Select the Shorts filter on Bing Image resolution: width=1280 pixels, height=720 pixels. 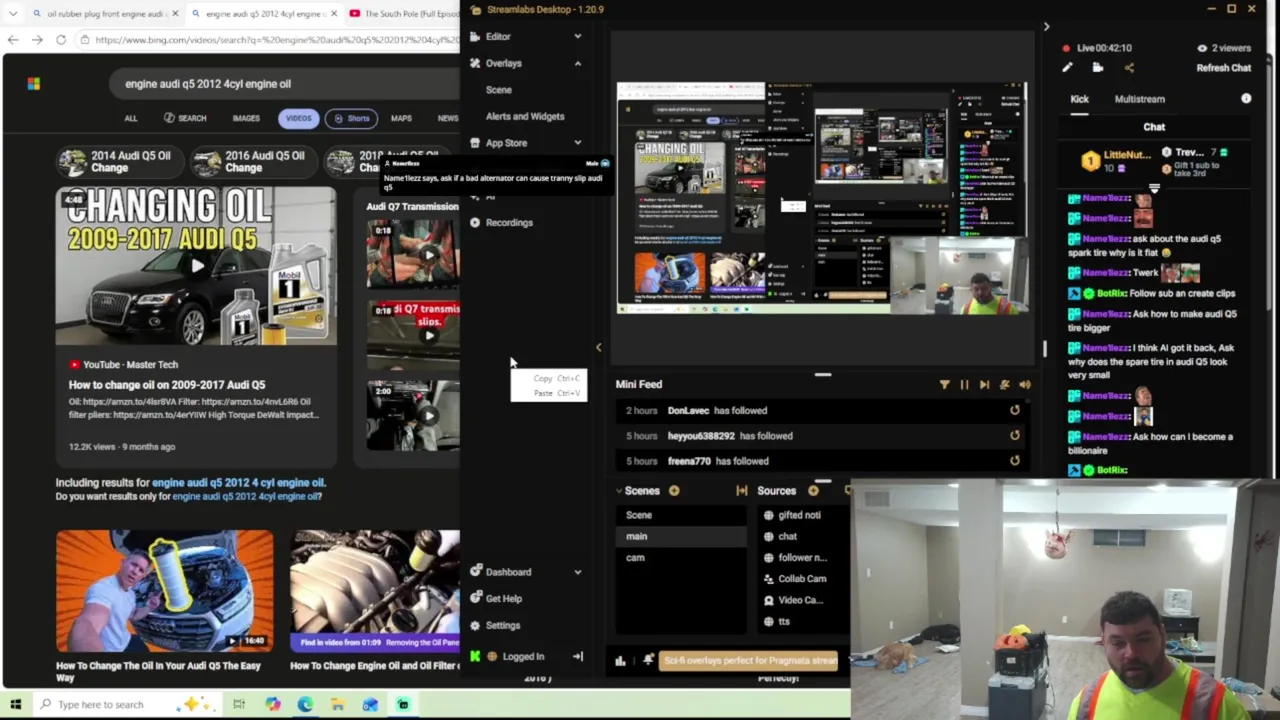(352, 118)
